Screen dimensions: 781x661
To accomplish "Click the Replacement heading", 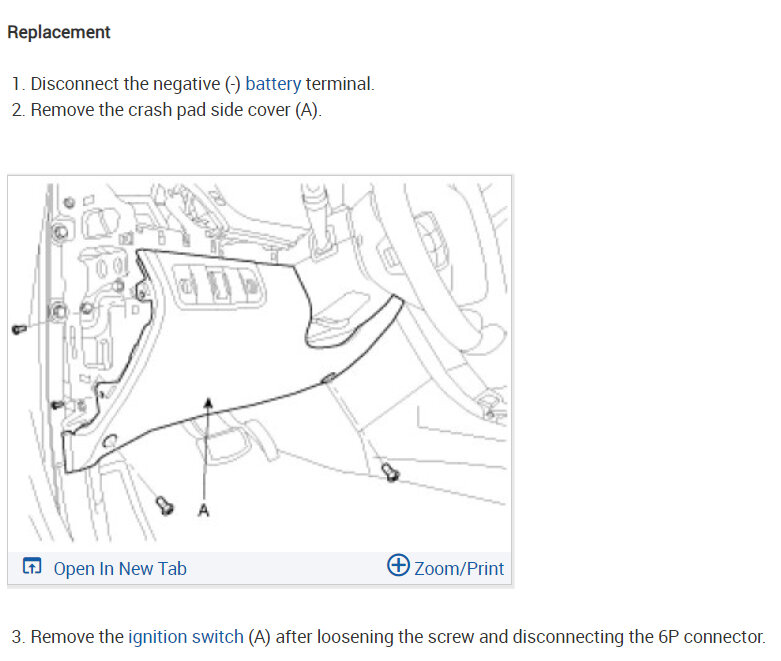I will click(x=59, y=32).
